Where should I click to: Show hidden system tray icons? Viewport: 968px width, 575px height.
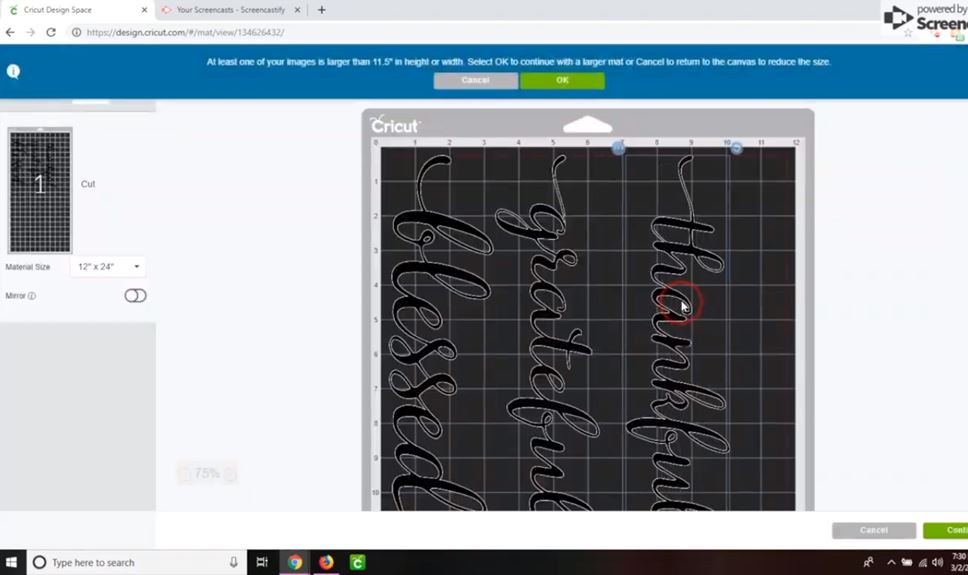[x=891, y=562]
